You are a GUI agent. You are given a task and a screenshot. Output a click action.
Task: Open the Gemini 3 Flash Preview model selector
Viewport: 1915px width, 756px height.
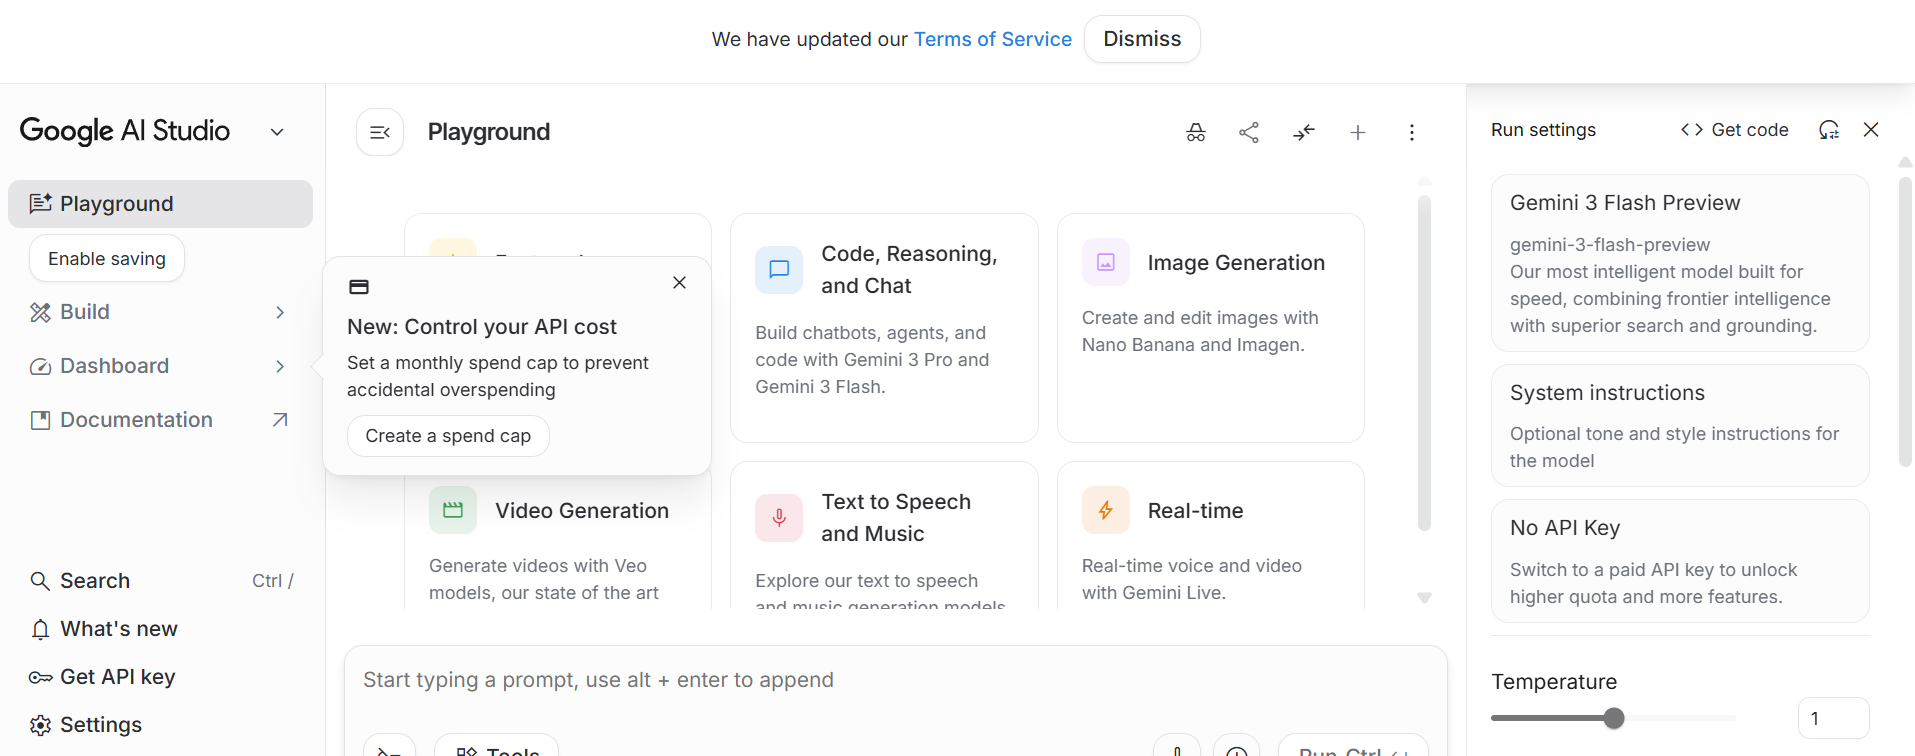(1680, 263)
